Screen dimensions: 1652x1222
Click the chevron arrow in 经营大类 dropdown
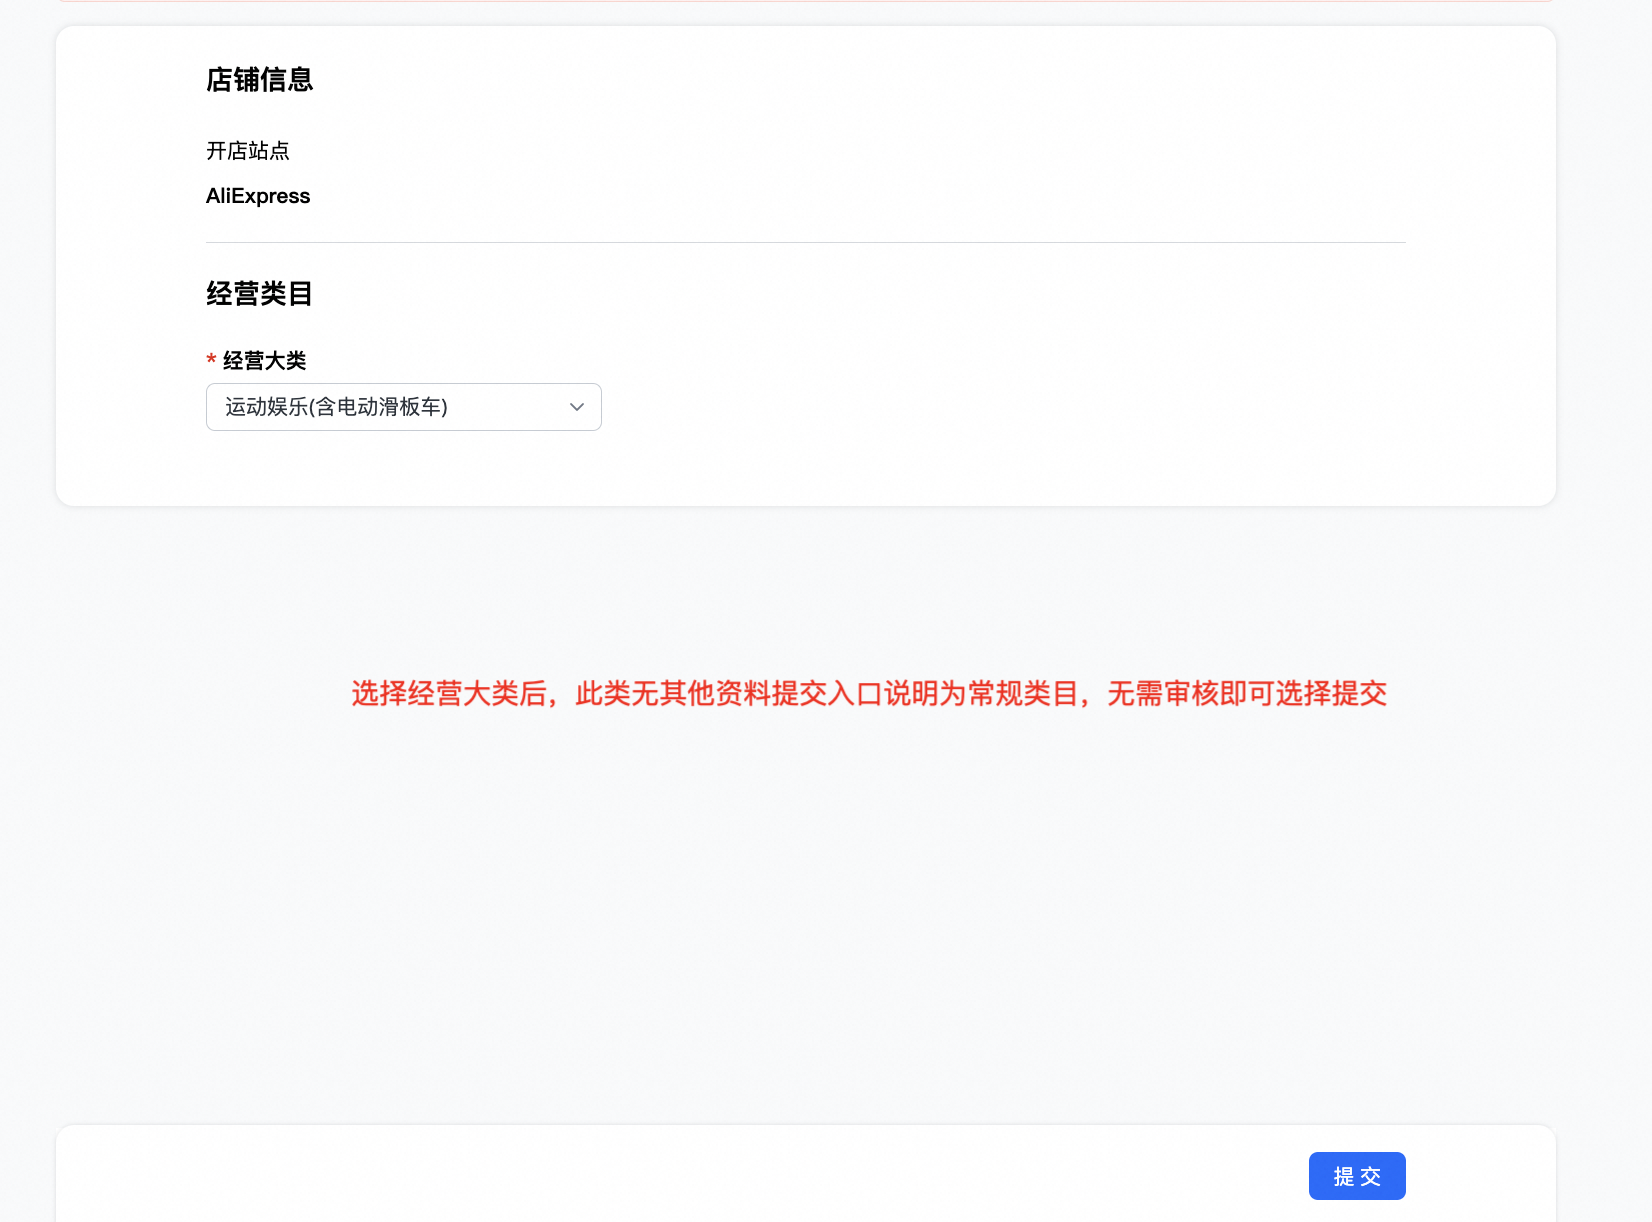[x=576, y=407]
